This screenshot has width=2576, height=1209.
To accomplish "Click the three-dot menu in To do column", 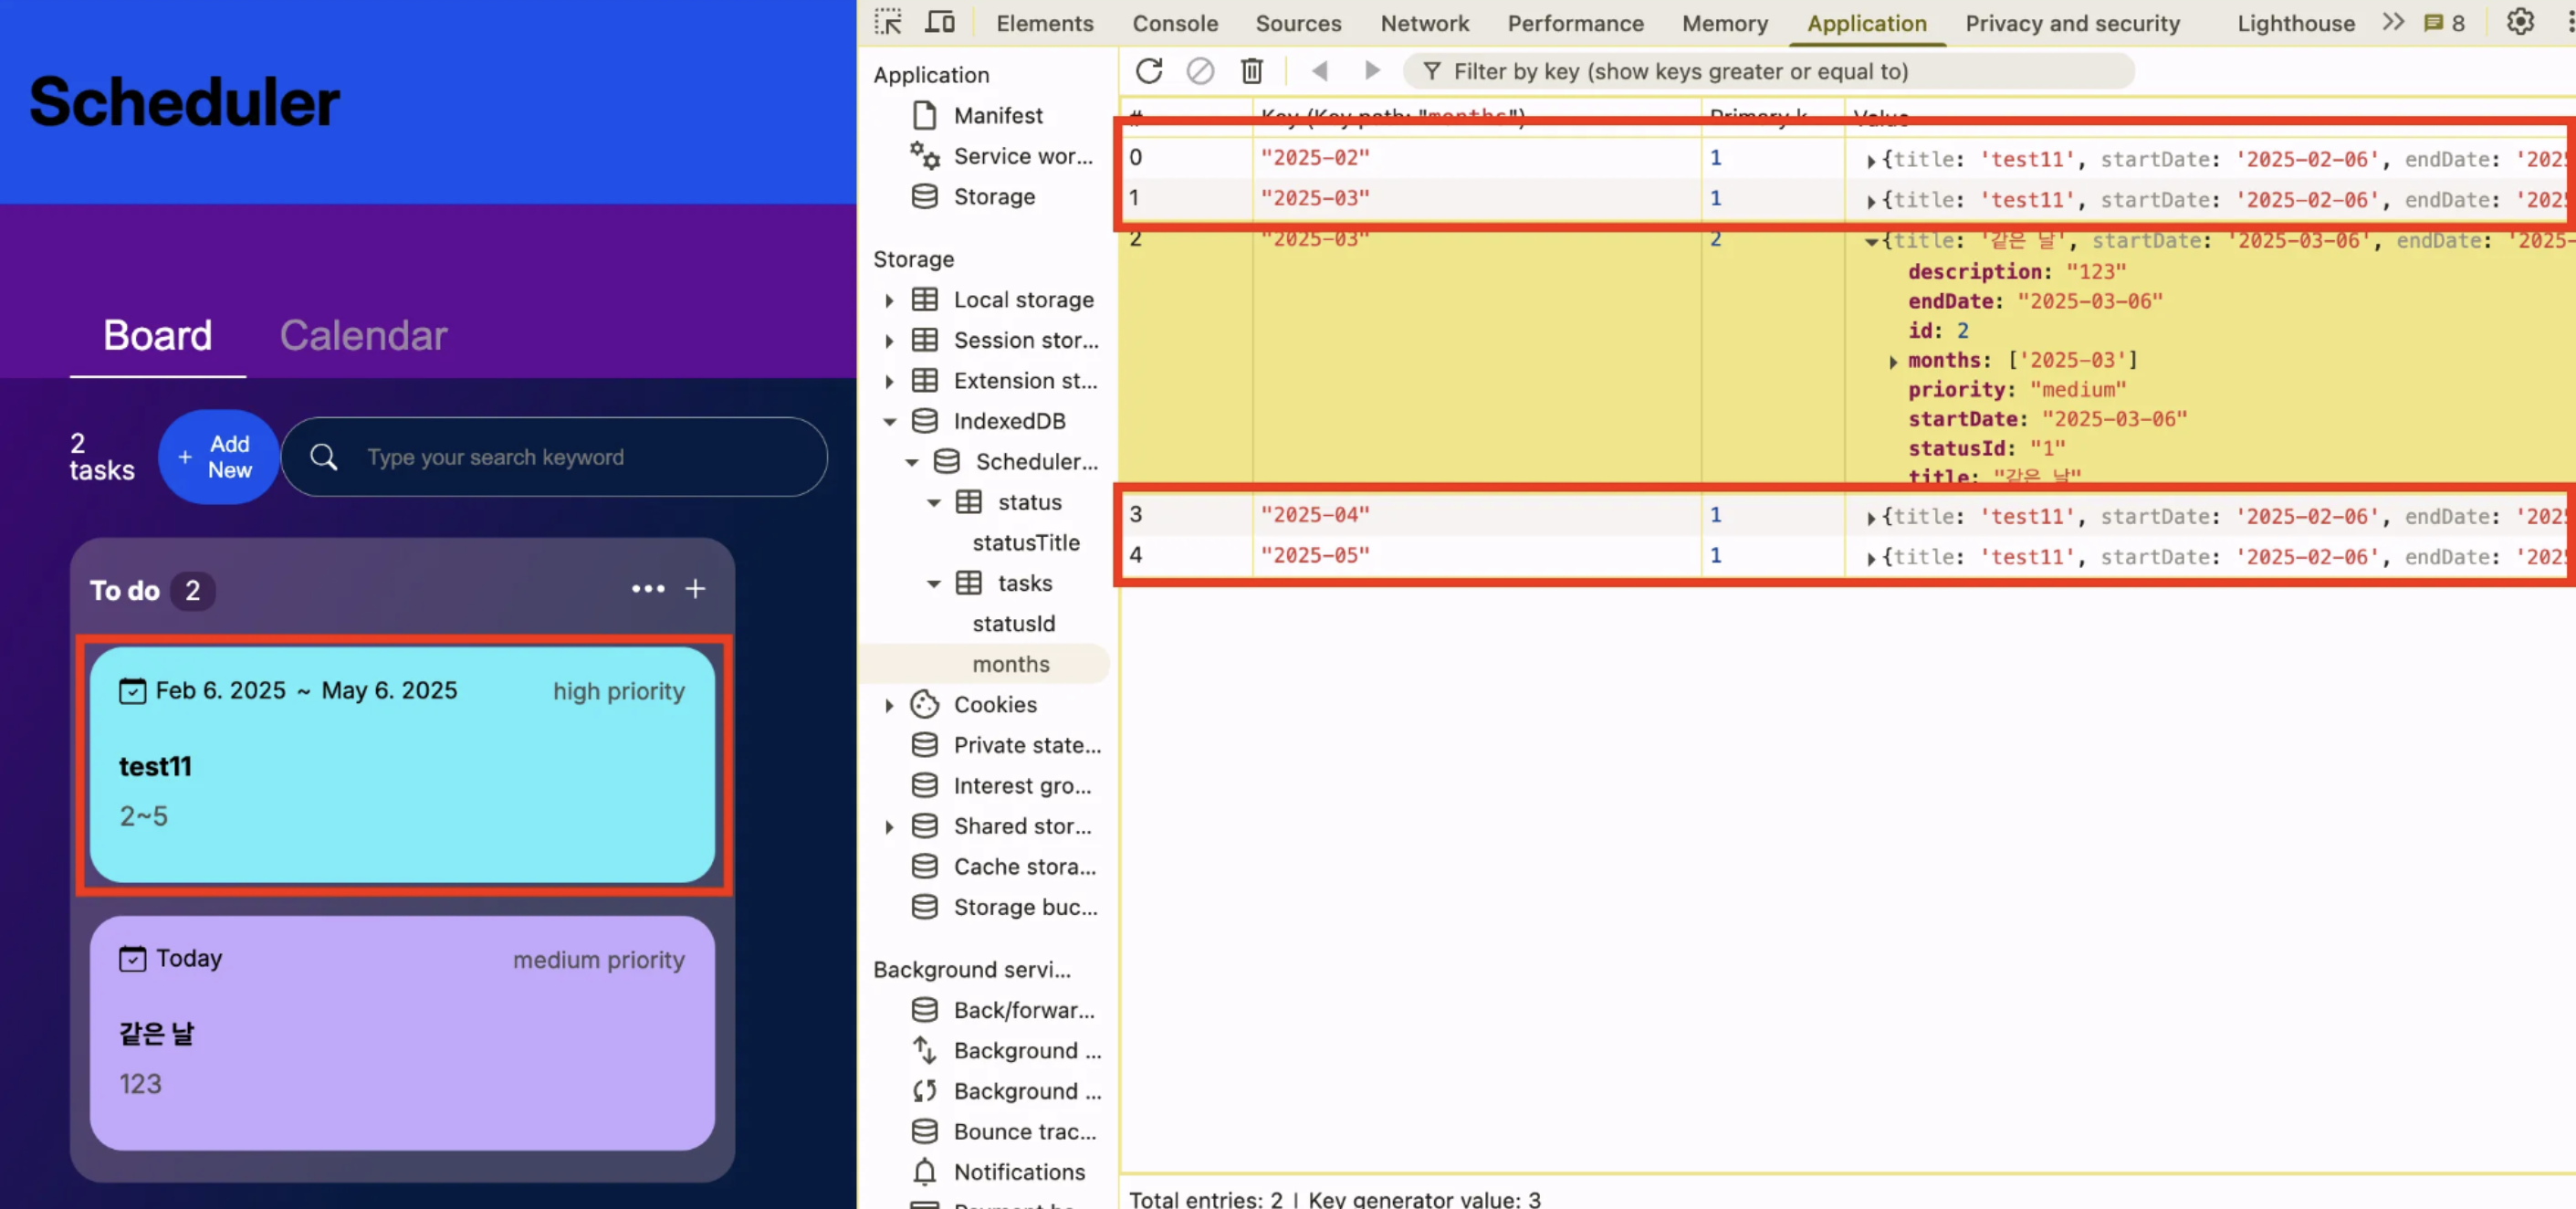I will click(647, 589).
